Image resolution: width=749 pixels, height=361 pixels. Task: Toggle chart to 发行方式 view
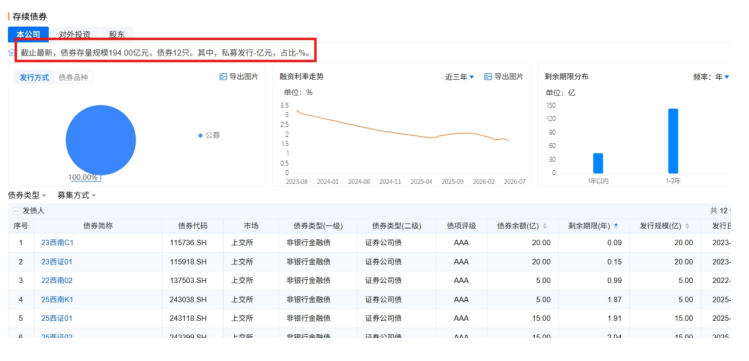34,77
